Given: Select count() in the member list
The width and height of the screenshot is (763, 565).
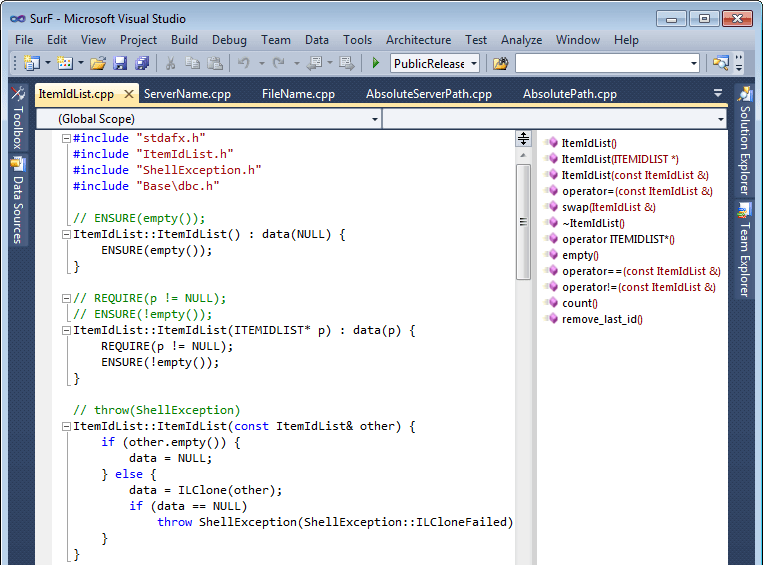Looking at the screenshot, I should [580, 303].
